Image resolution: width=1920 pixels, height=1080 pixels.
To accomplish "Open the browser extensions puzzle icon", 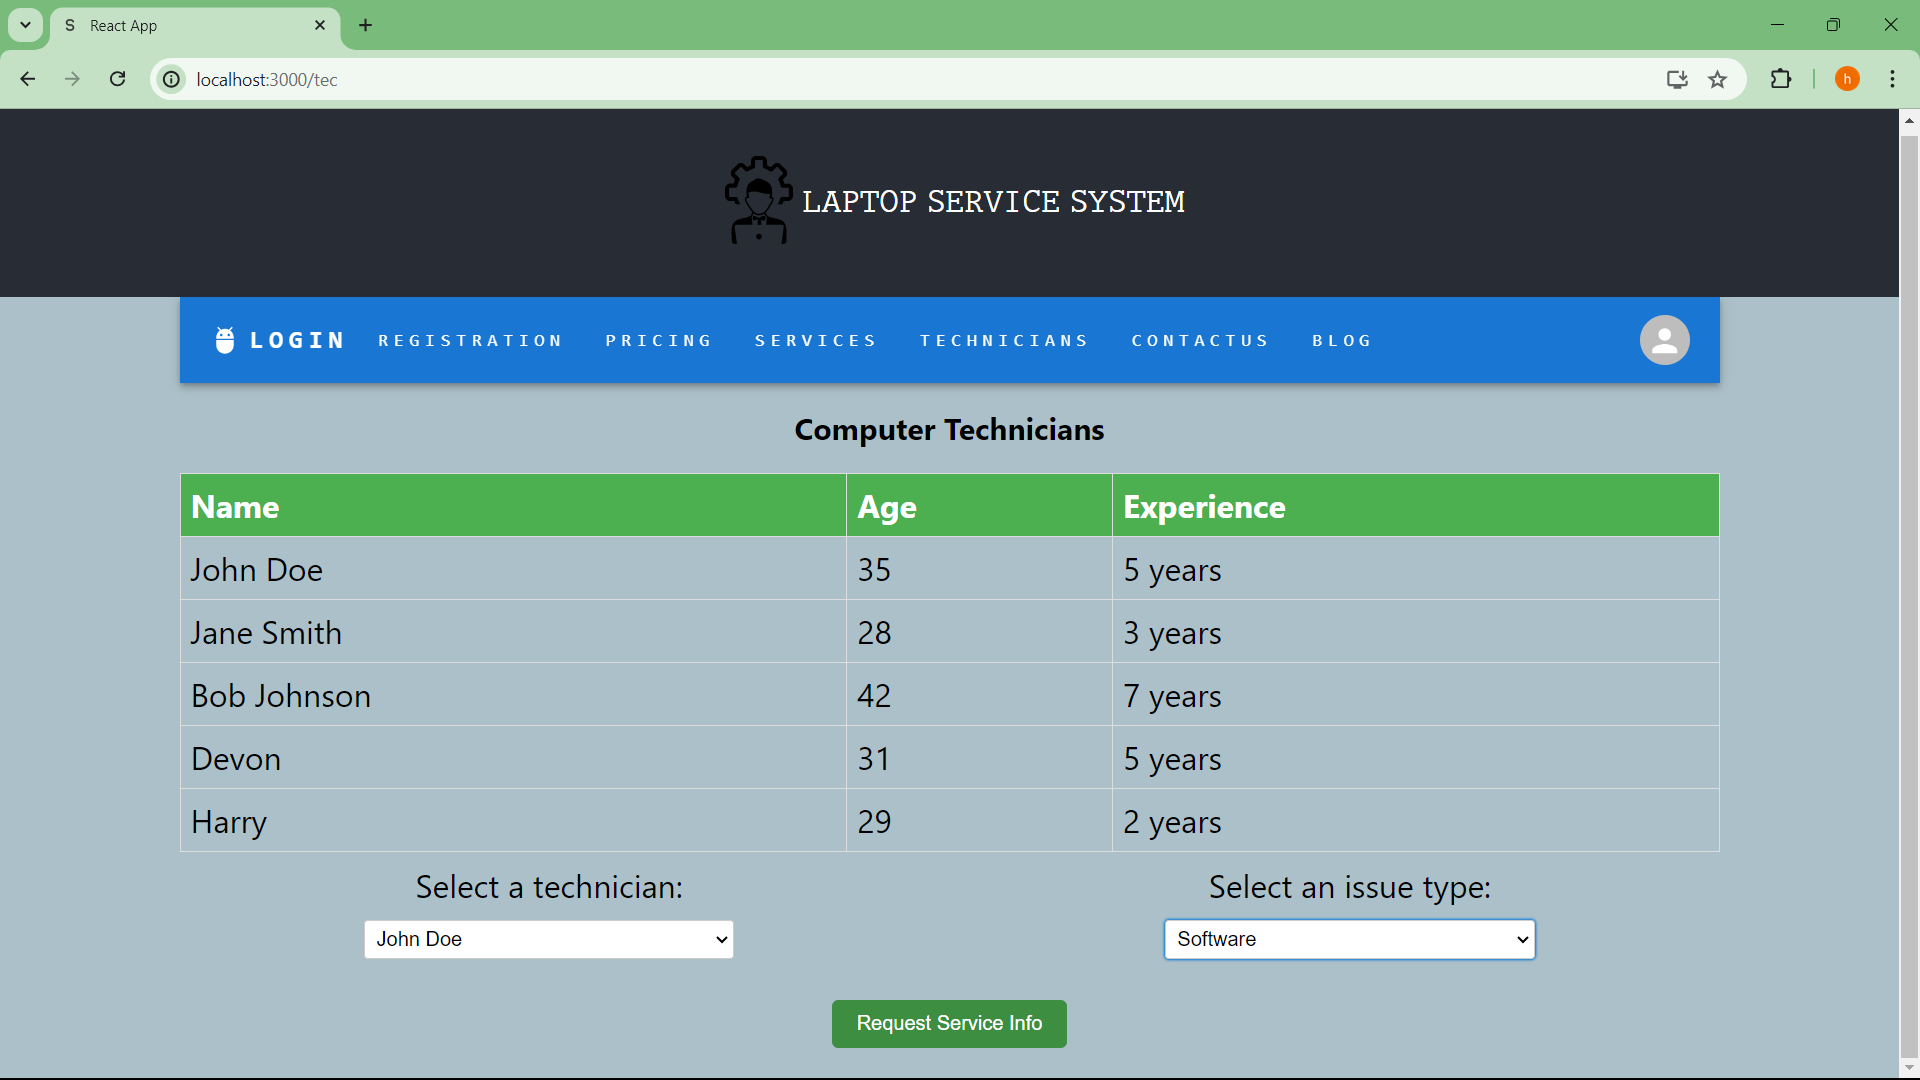I will [1781, 79].
